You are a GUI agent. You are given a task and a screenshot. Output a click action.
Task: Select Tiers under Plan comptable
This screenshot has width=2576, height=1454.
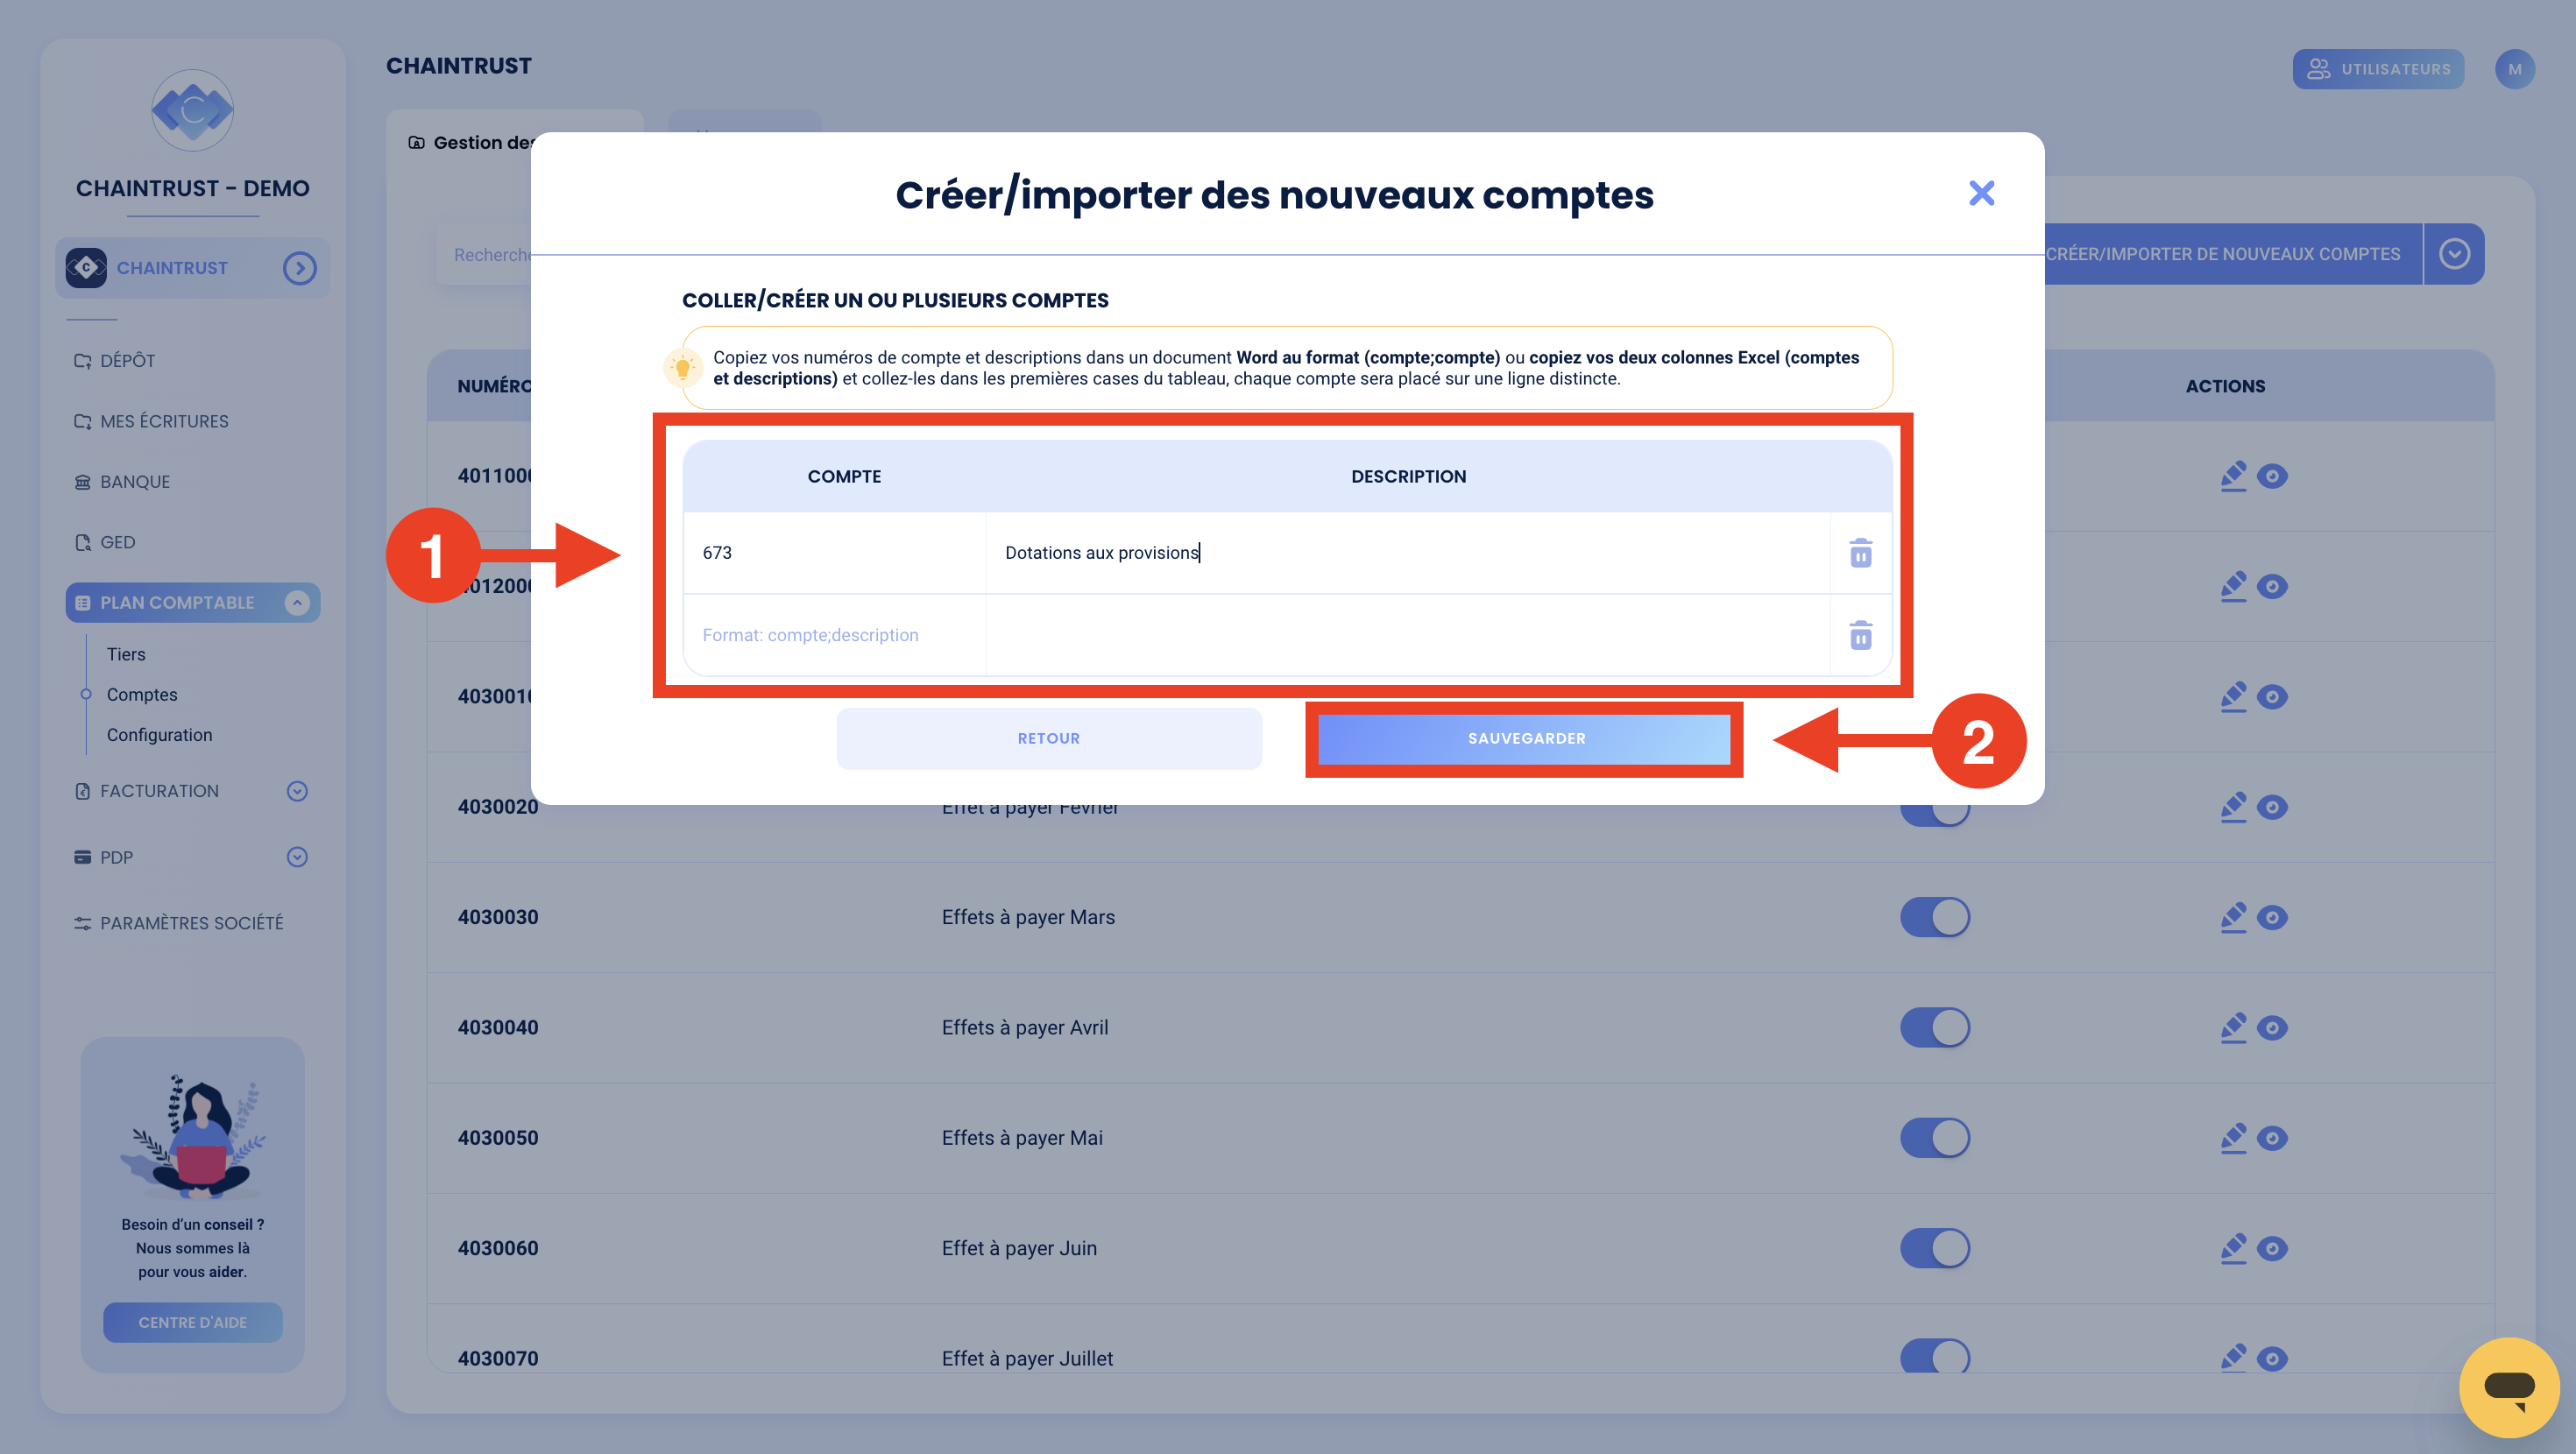pyautogui.click(x=126, y=654)
